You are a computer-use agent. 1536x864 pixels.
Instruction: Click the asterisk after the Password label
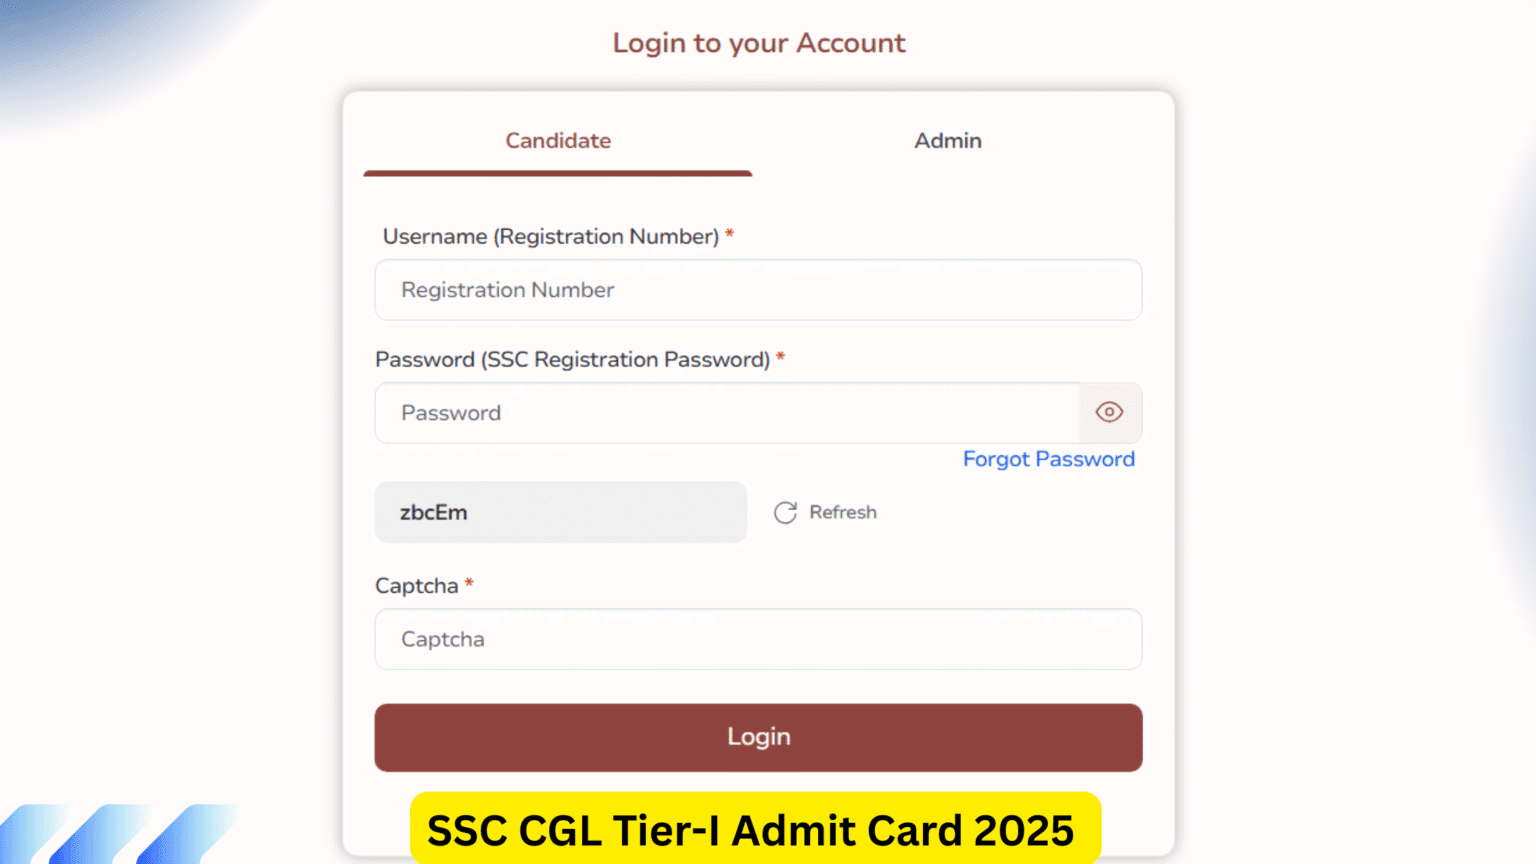pyautogui.click(x=781, y=357)
